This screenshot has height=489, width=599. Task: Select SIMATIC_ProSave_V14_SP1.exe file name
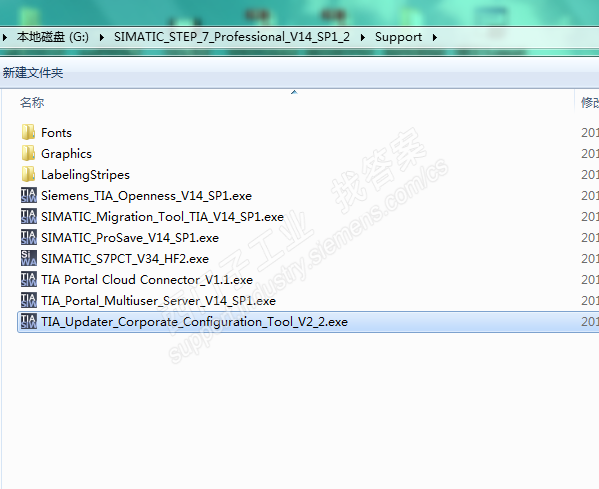(x=130, y=238)
